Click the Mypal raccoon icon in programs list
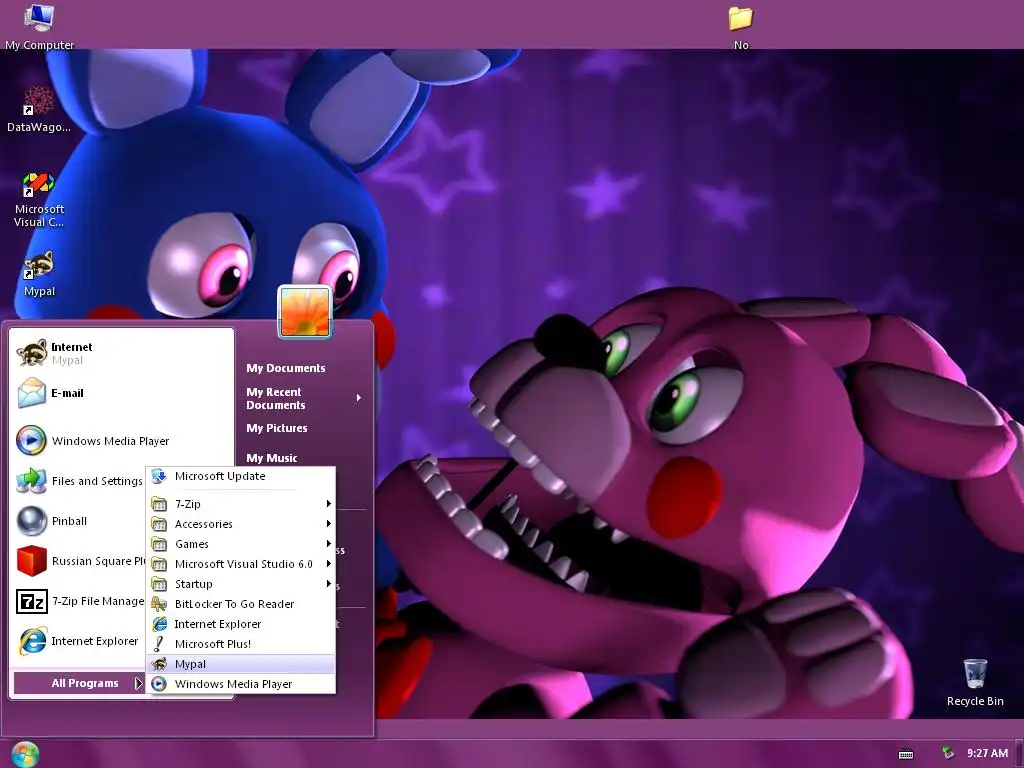The height and width of the screenshot is (768, 1024). pyautogui.click(x=159, y=664)
